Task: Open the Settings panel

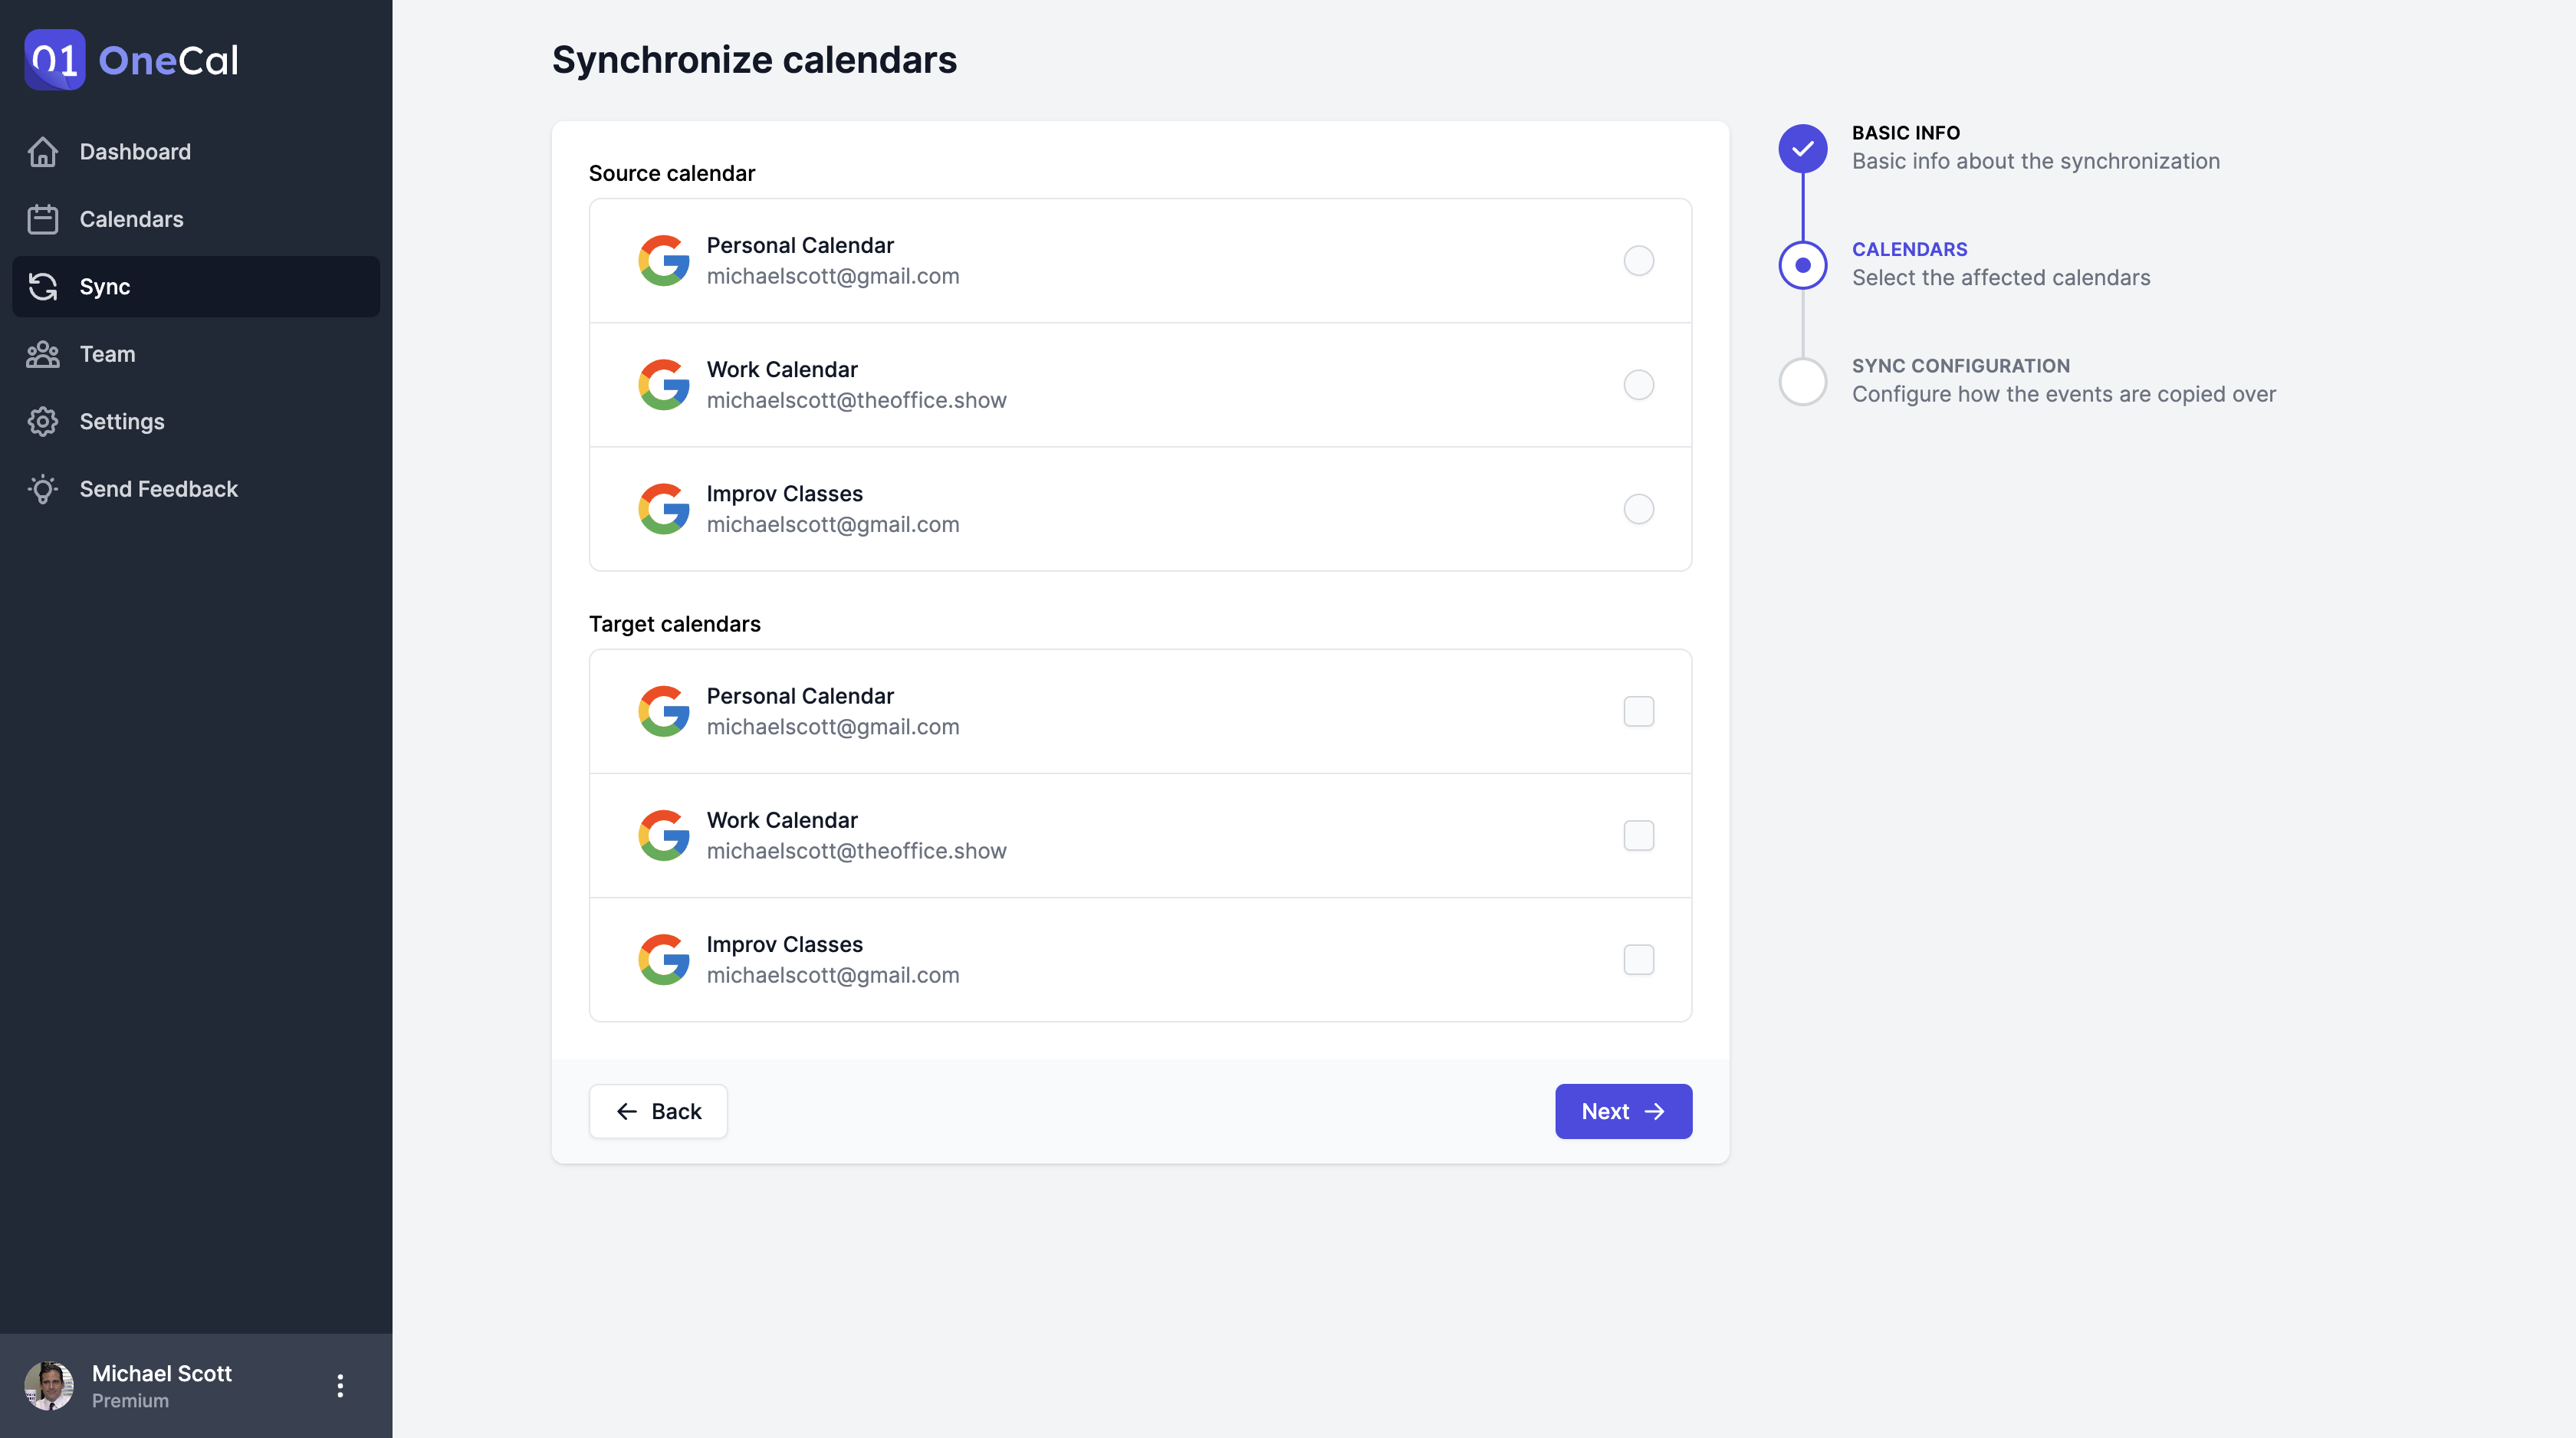Action: 120,421
